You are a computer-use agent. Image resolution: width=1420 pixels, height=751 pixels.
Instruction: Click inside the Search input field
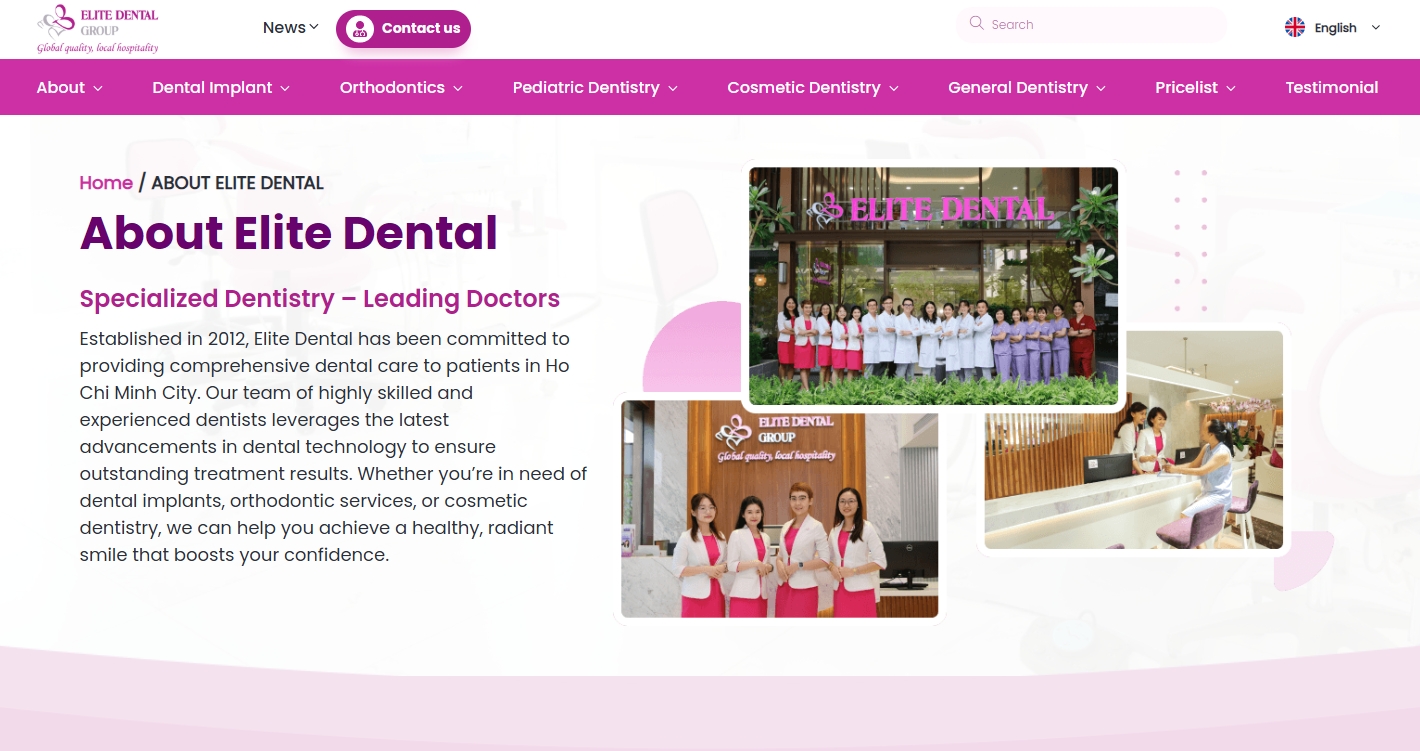click(x=1090, y=24)
